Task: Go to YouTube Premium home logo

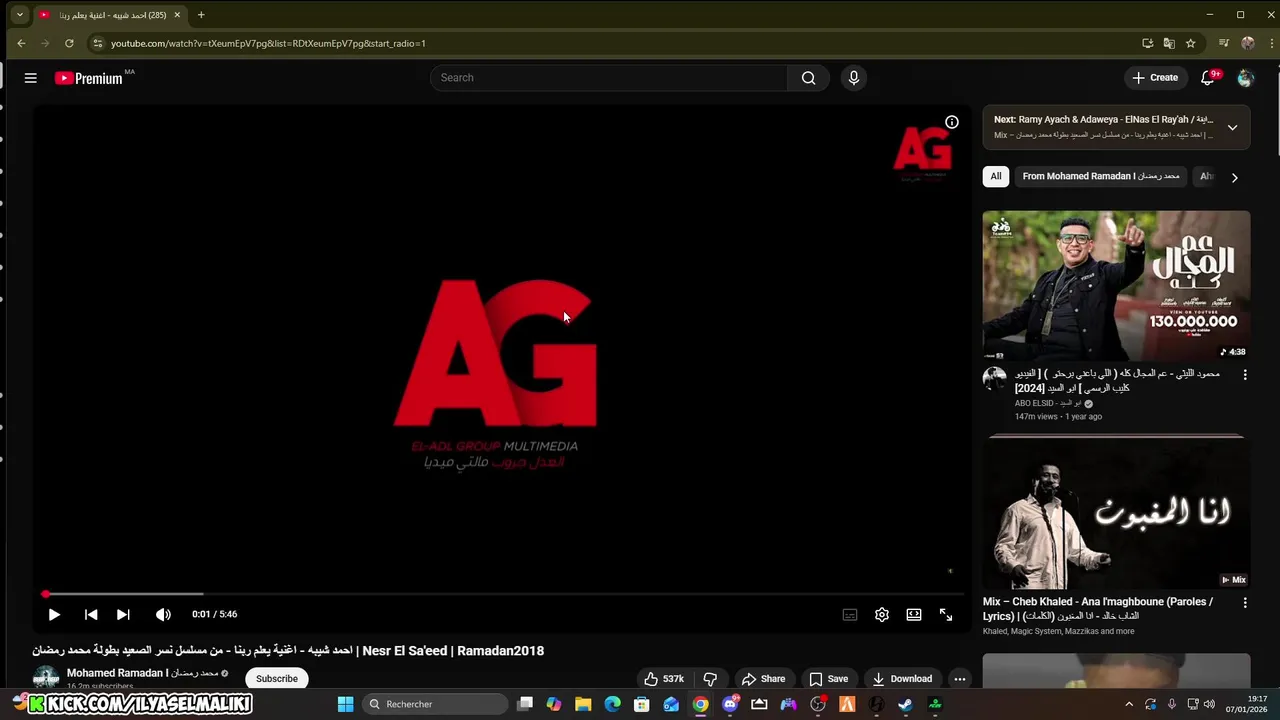Action: (89, 78)
